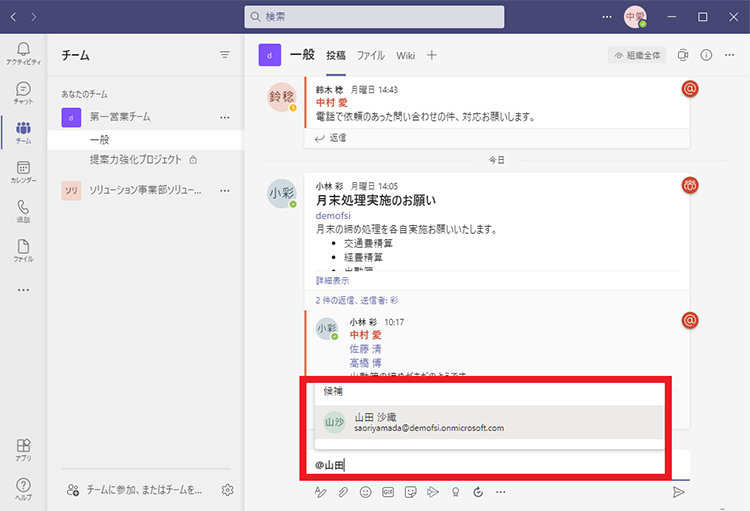This screenshot has width=750, height=511.
Task: Select 山田 沙織 from the mention suggestions
Action: pos(489,422)
